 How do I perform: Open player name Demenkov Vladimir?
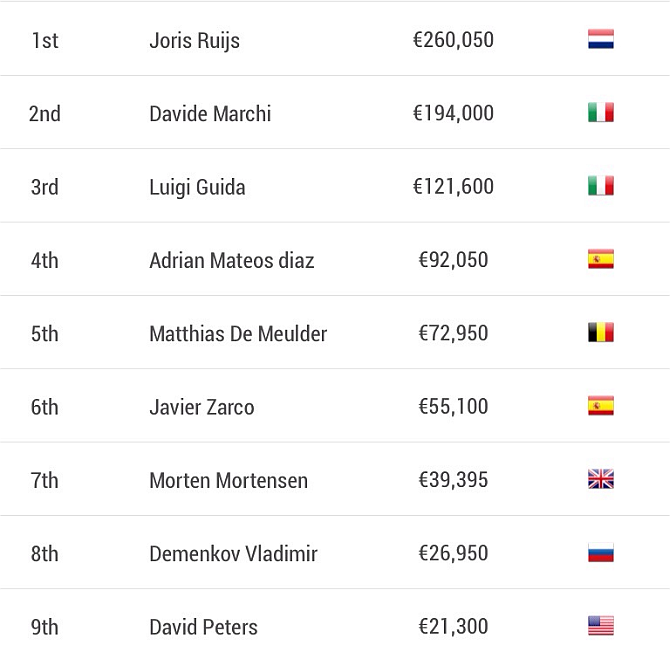click(x=234, y=554)
